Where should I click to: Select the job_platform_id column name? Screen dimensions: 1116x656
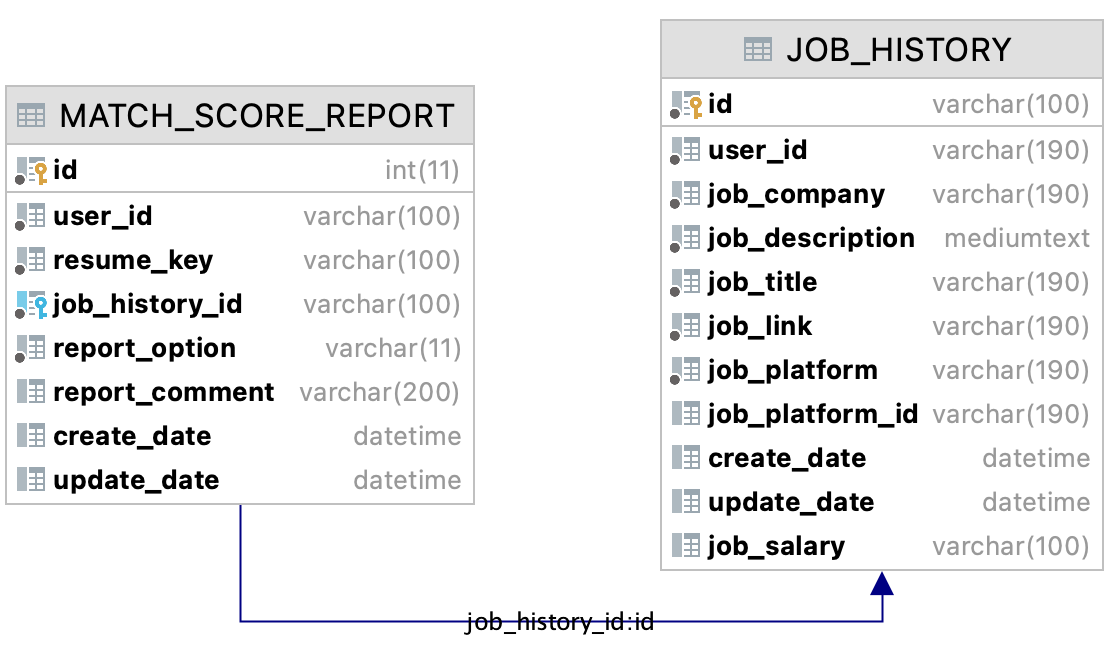point(813,414)
